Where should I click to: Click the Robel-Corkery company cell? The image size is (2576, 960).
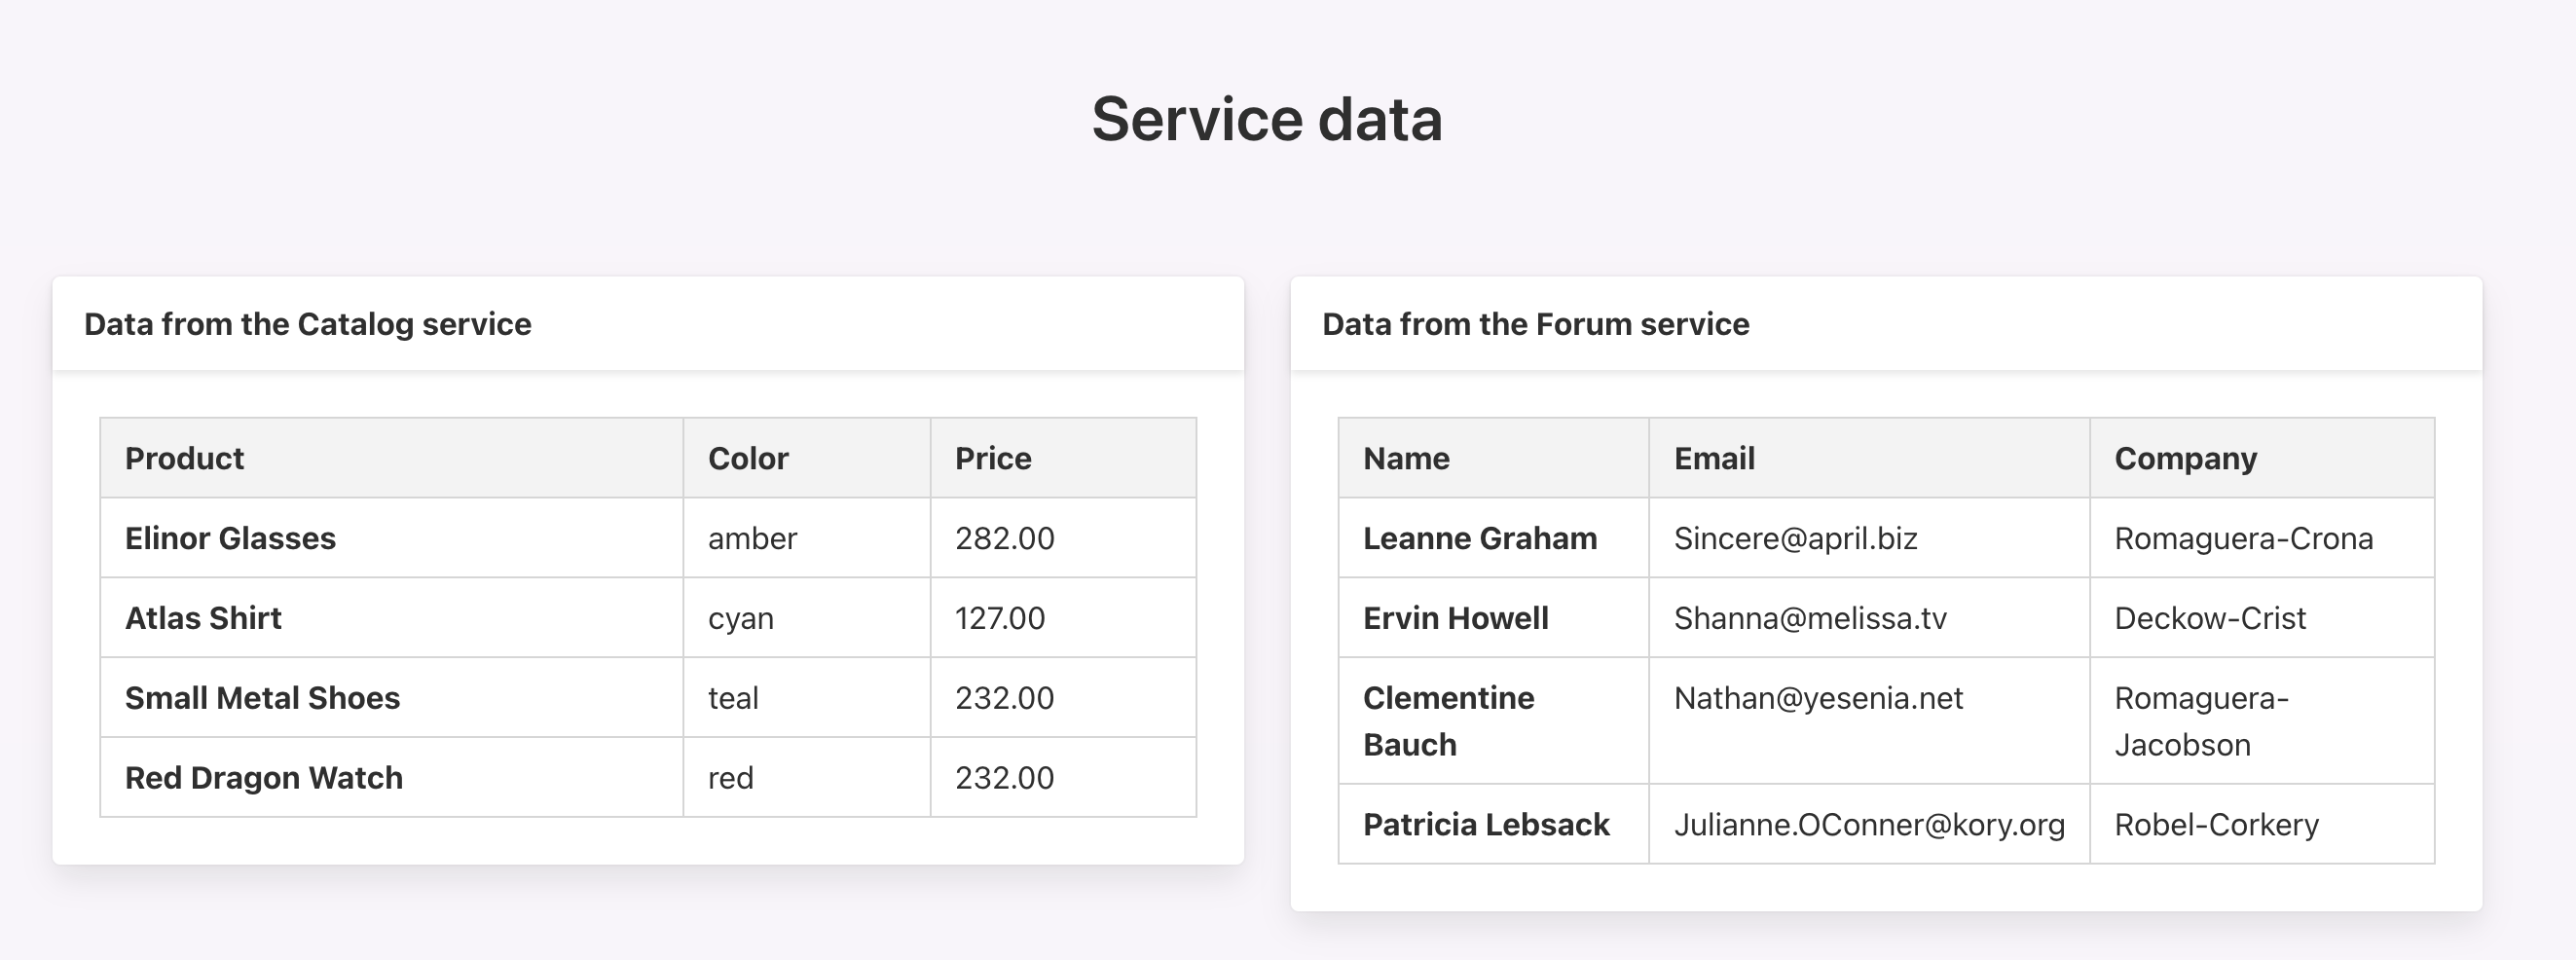[x=2262, y=824]
